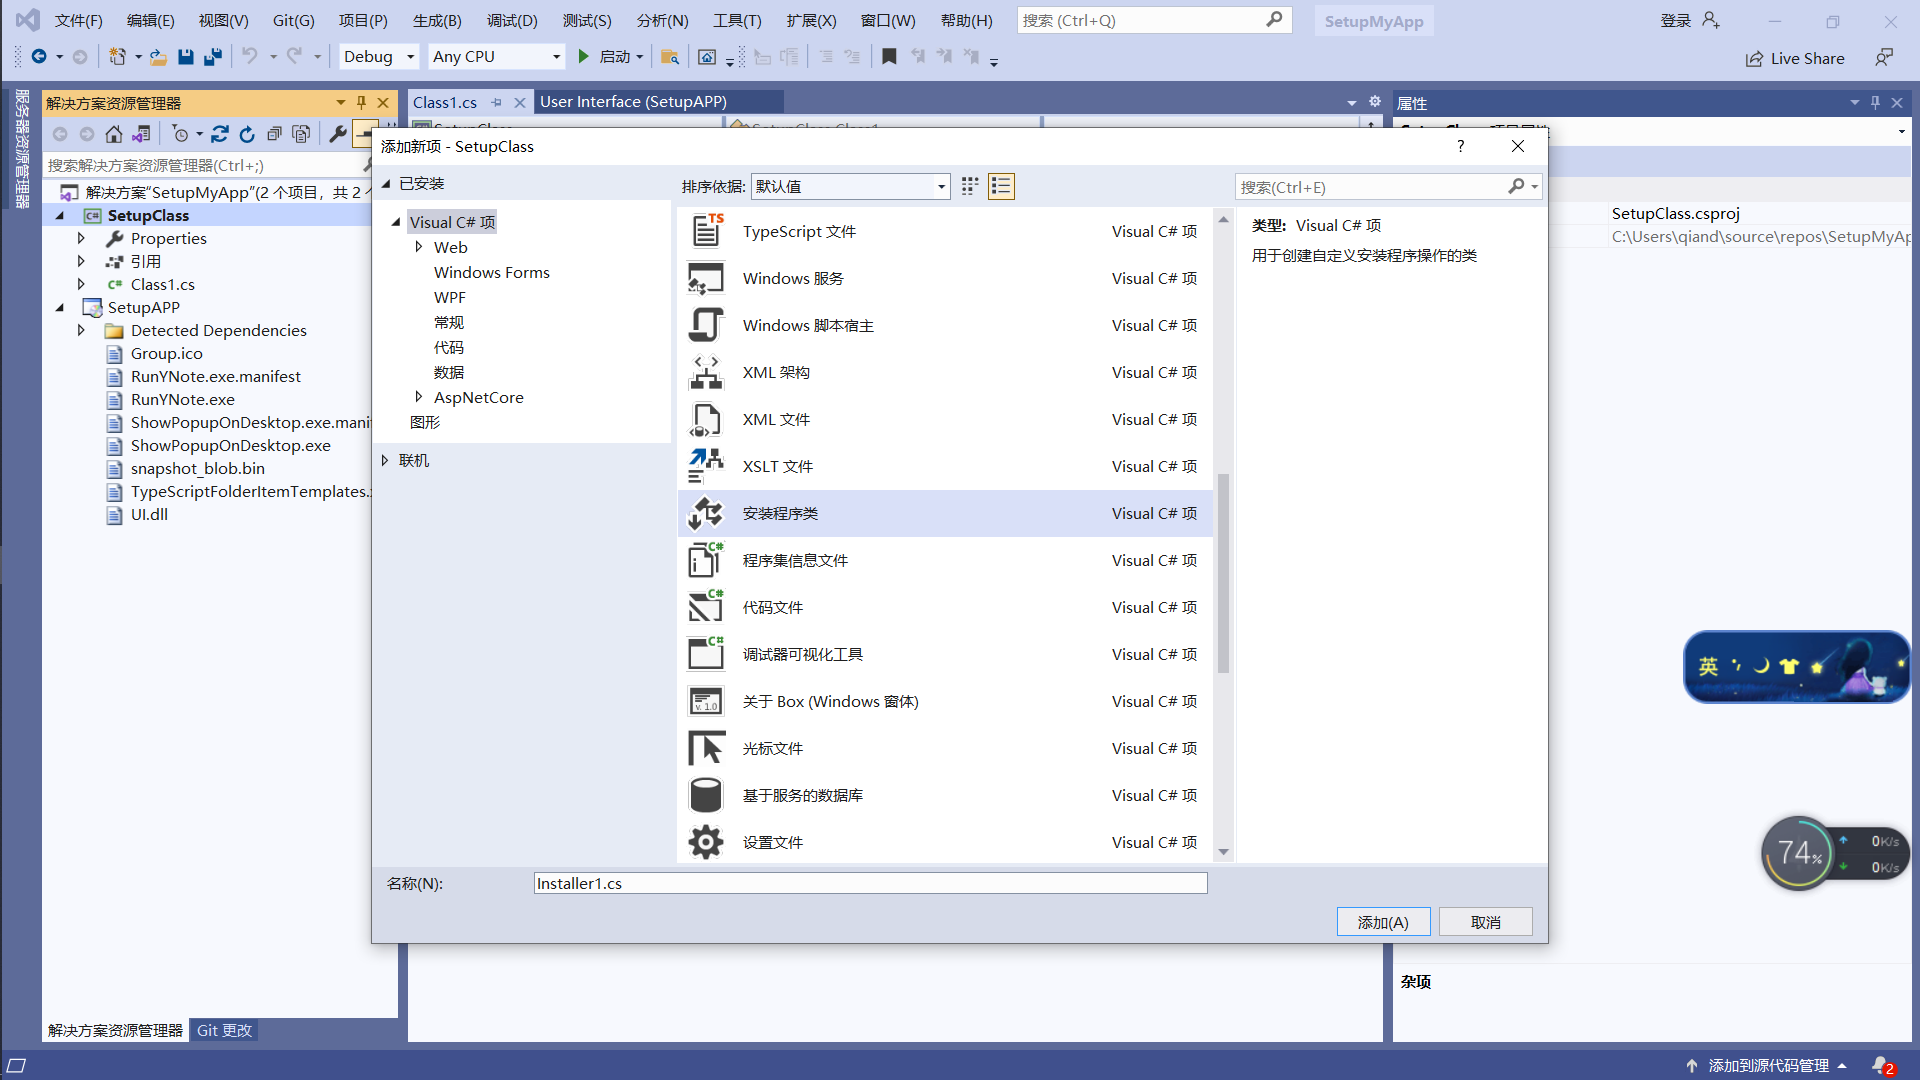This screenshot has width=1920, height=1080.
Task: Open the Debug configuration dropdown
Action: pos(410,57)
